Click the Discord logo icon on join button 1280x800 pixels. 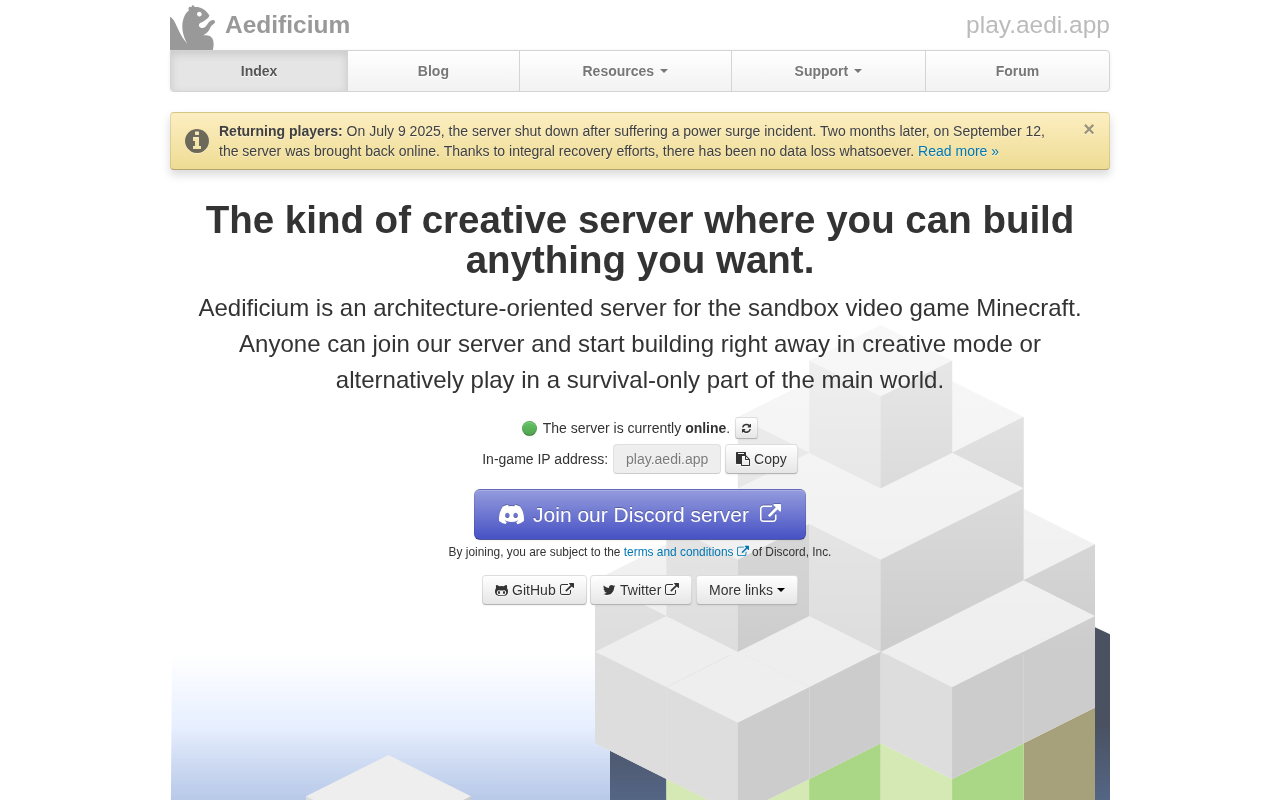pyautogui.click(x=511, y=515)
